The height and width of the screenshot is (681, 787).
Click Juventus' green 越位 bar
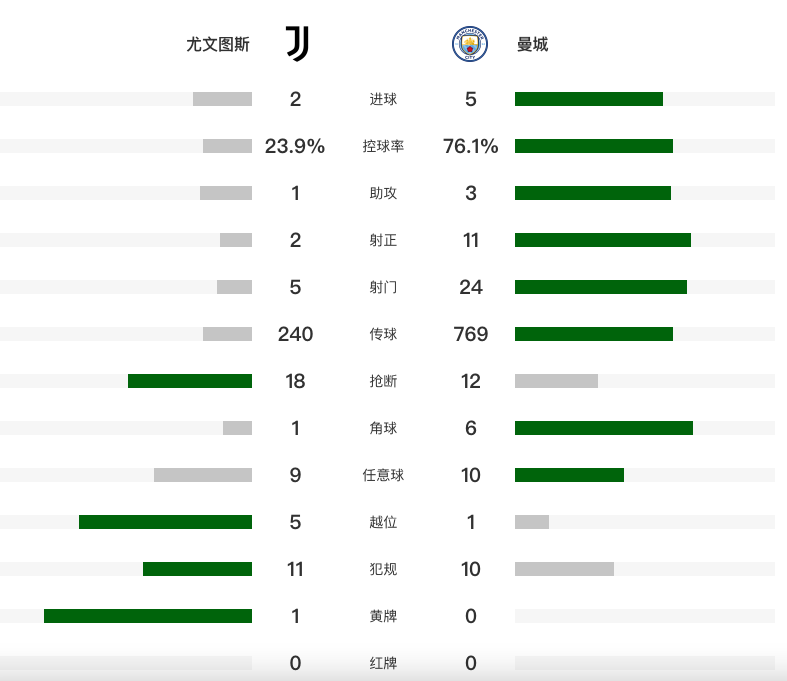[x=165, y=522]
